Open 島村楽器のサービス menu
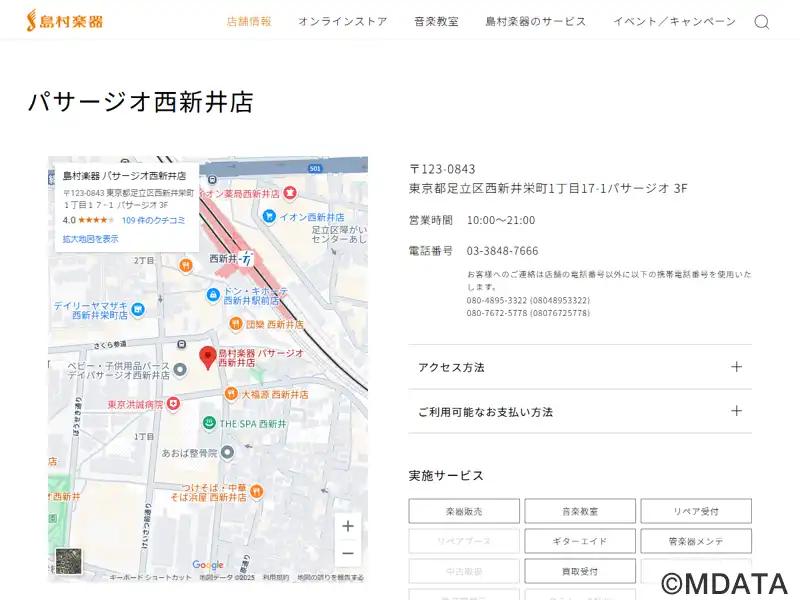The image size is (800, 600). point(536,21)
